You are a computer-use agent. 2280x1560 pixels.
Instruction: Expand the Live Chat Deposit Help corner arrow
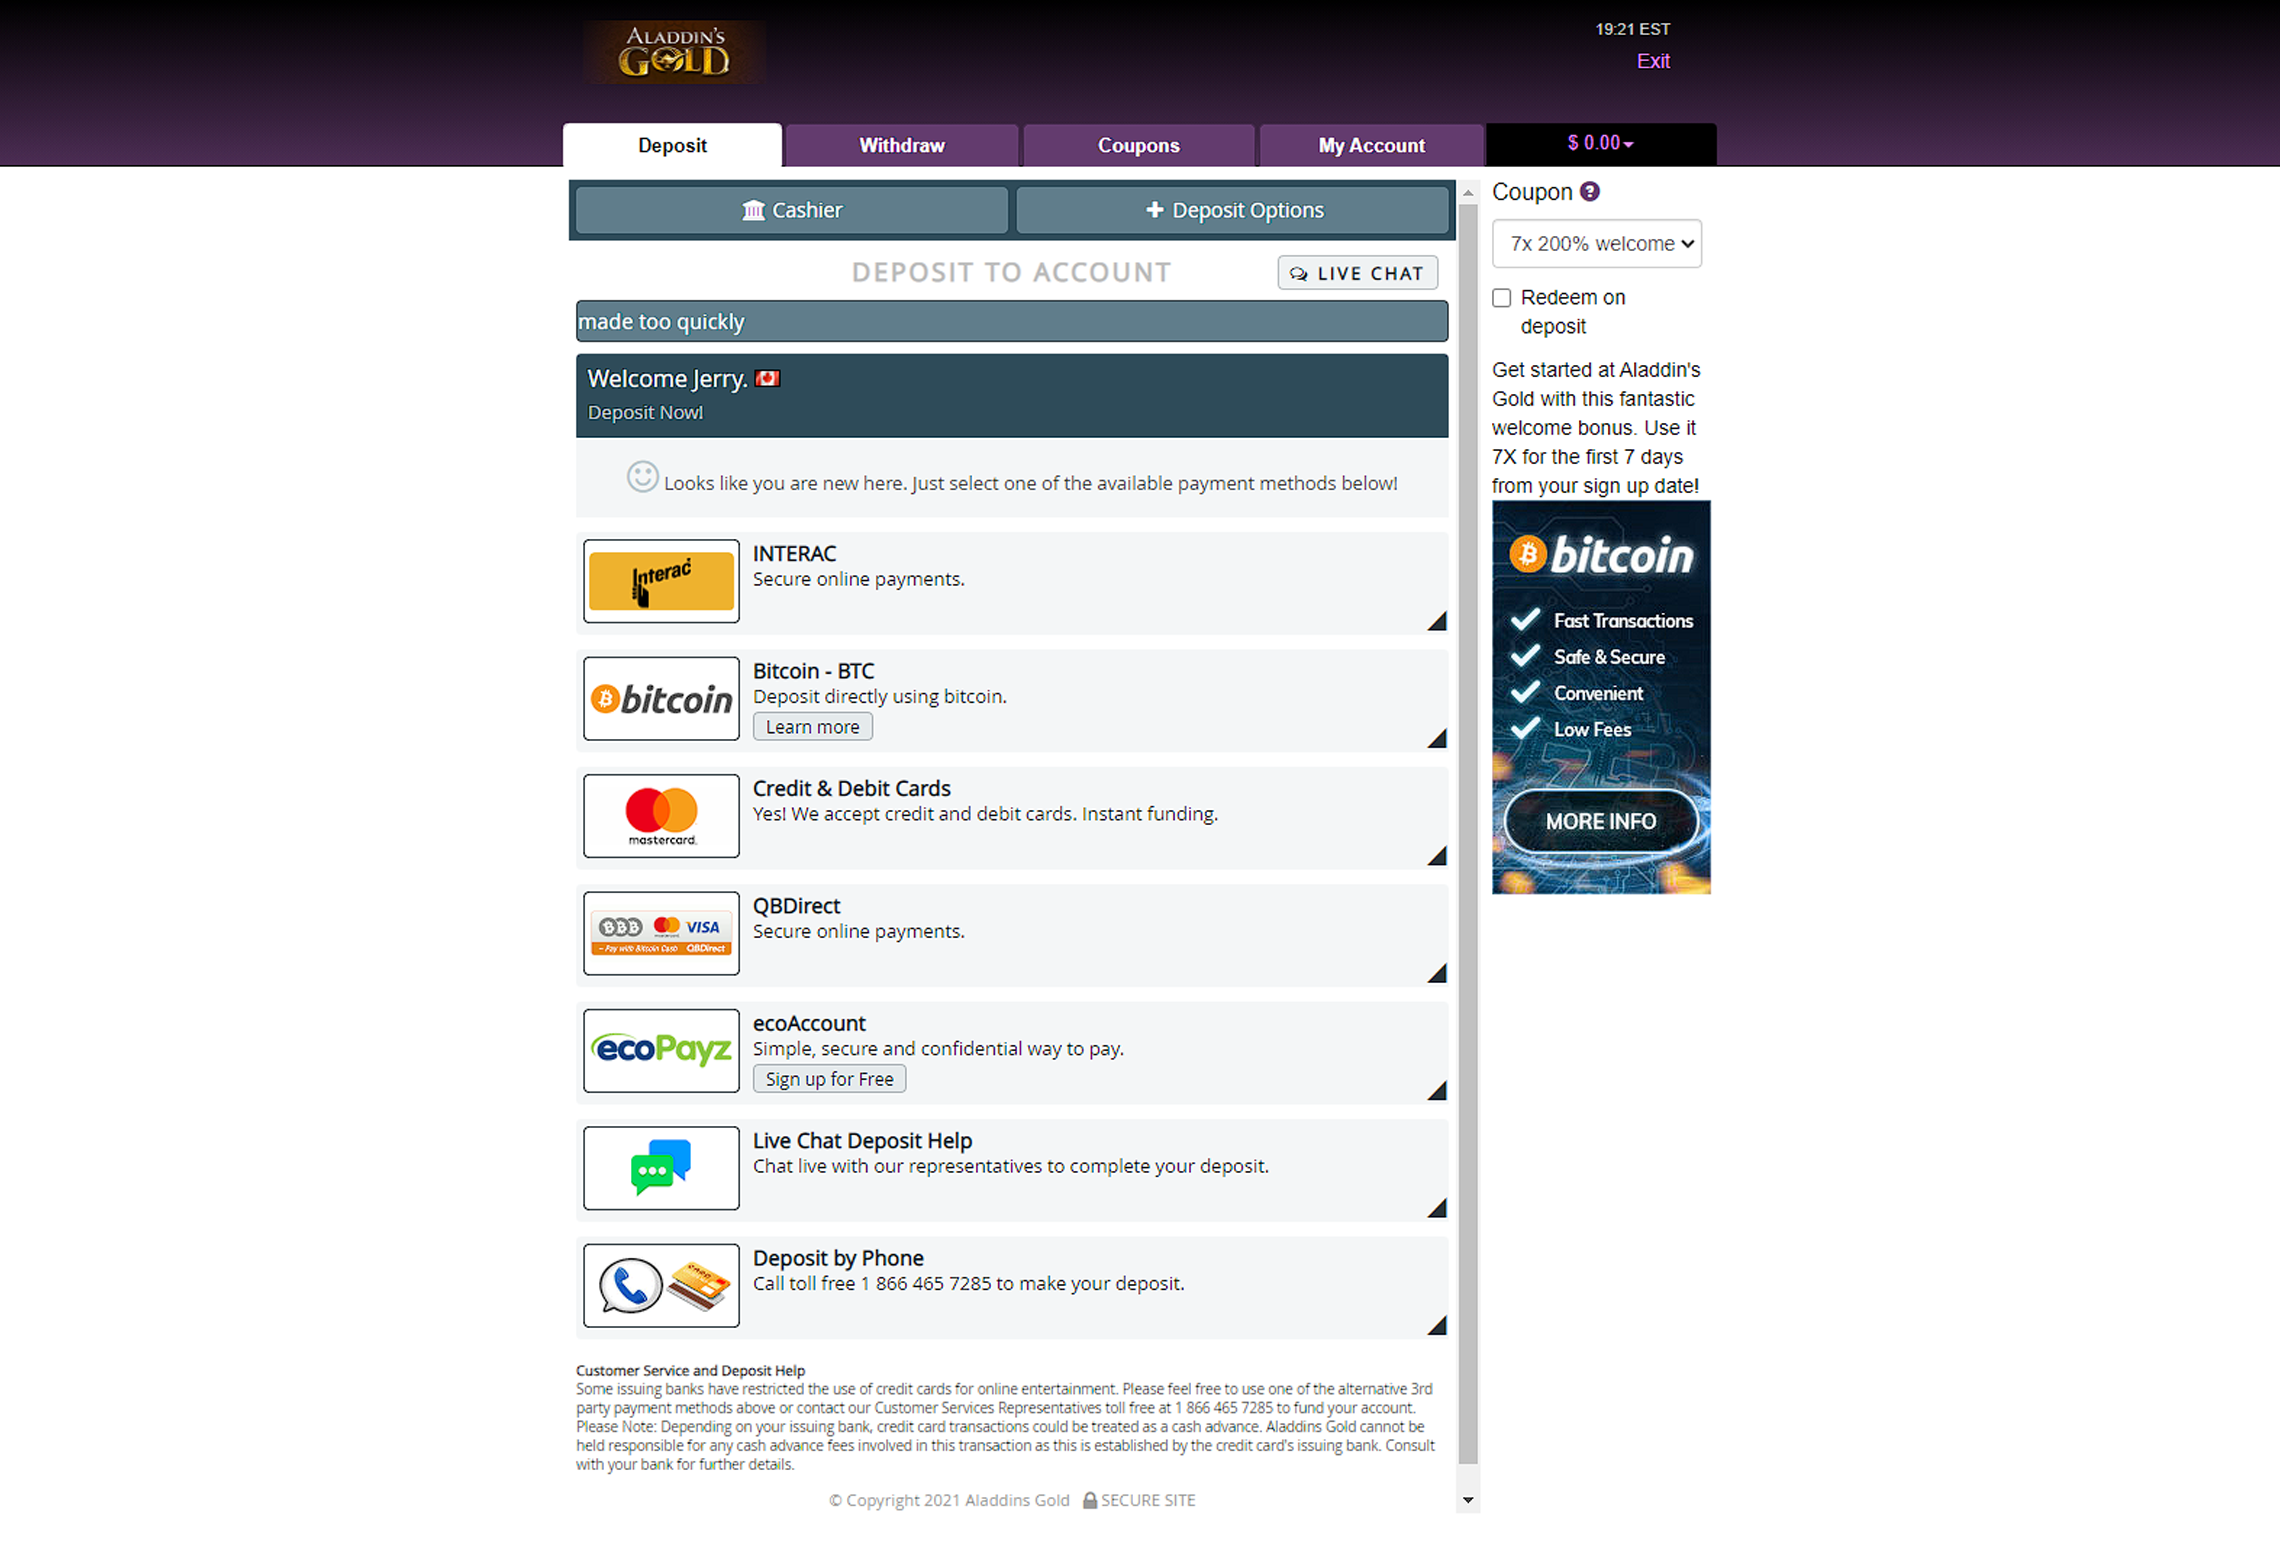point(1438,1209)
